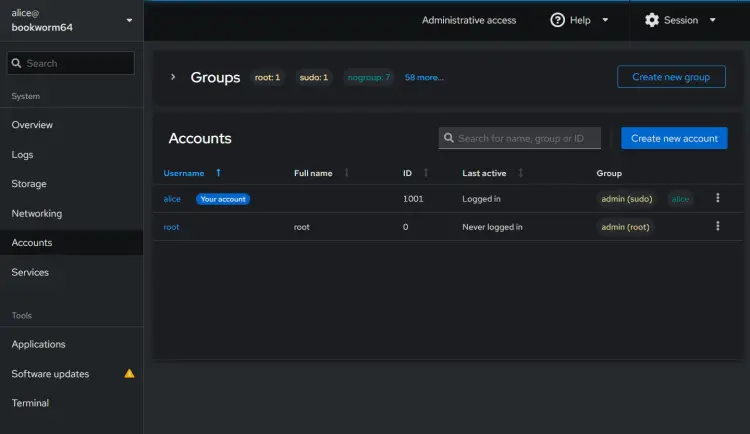Open the Help dropdown menu
This screenshot has height=434, width=750.
click(x=579, y=20)
